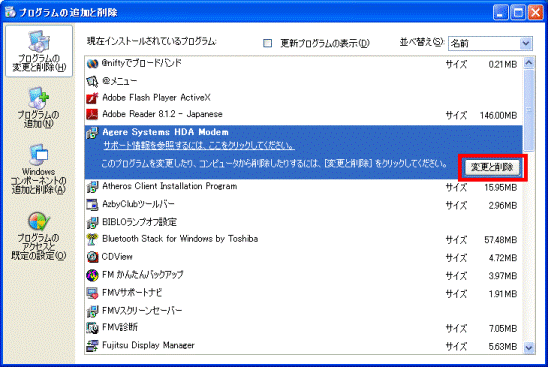Click the list's scroll down arrow
The height and width of the screenshot is (367, 548).
click(x=529, y=347)
